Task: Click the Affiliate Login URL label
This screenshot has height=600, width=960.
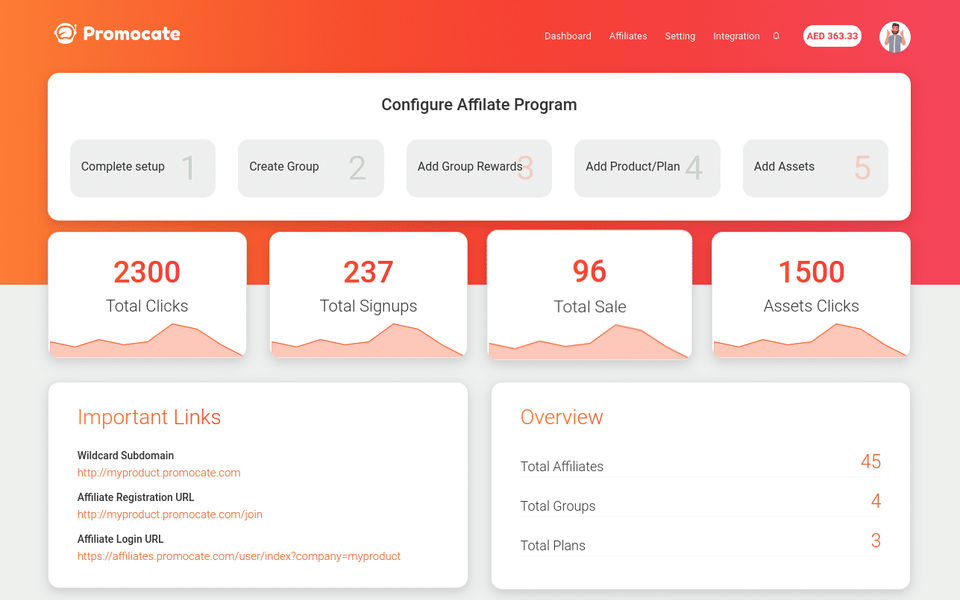Action: click(x=120, y=539)
